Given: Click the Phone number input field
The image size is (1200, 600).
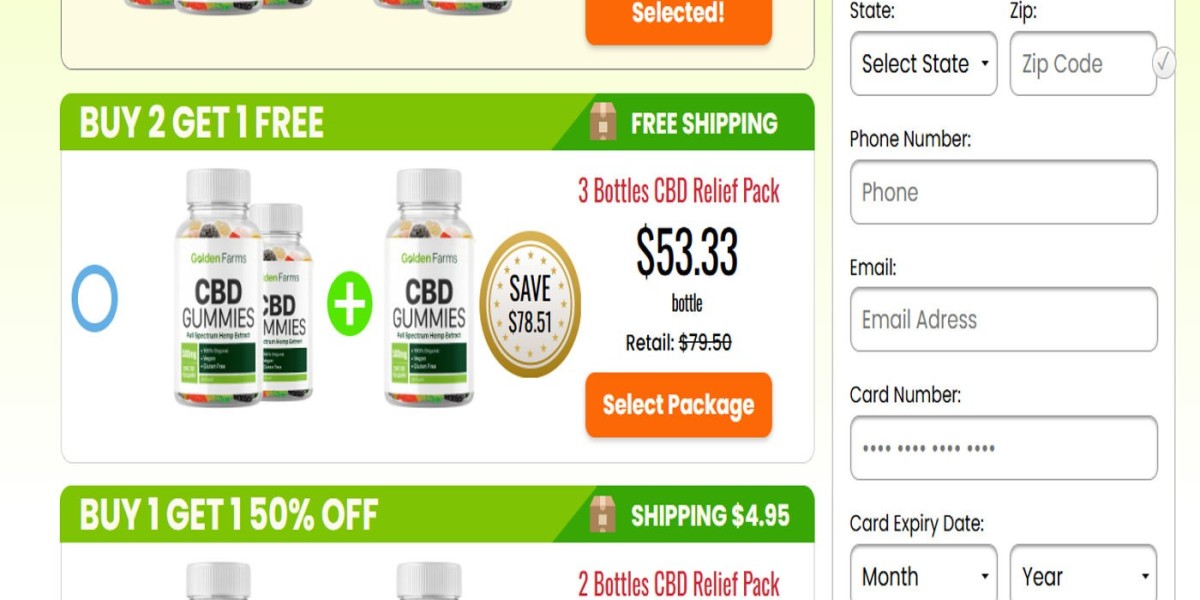Looking at the screenshot, I should [x=1003, y=192].
